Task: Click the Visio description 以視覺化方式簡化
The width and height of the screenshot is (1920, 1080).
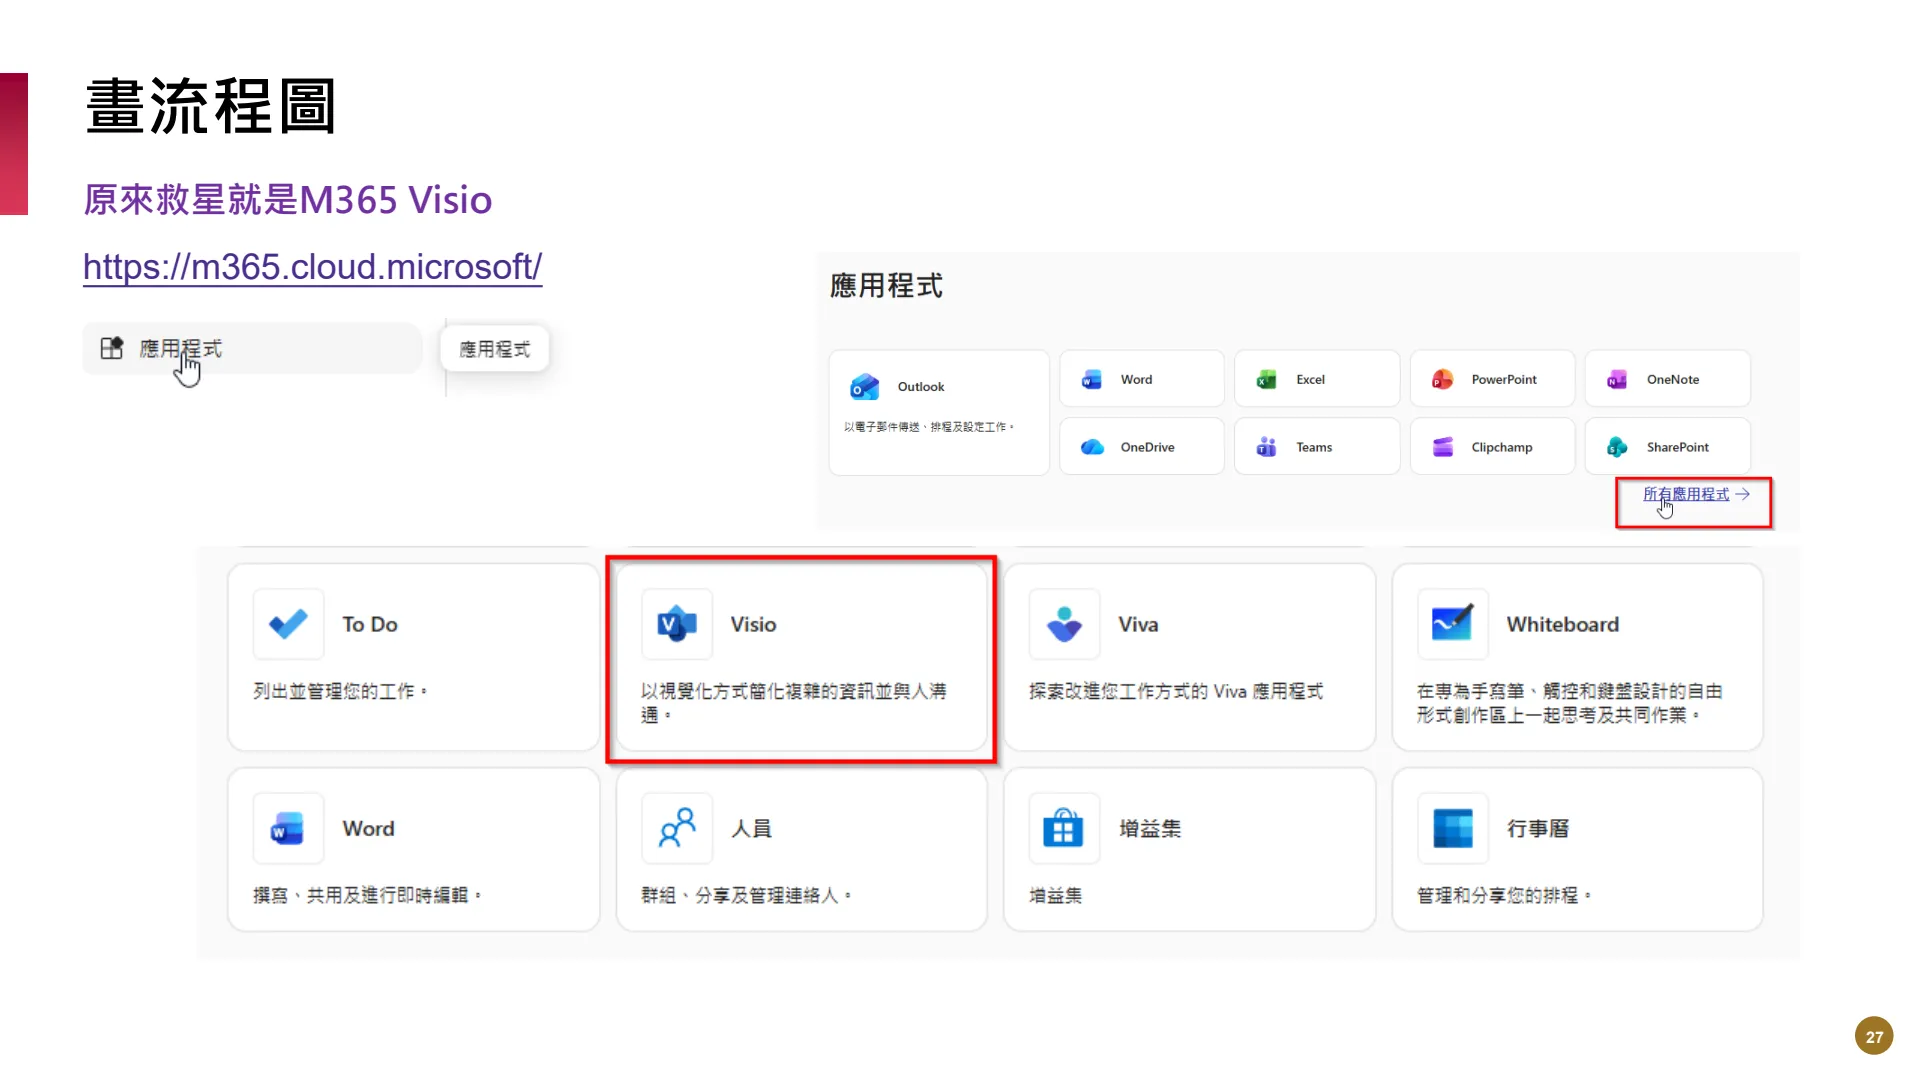Action: click(793, 703)
